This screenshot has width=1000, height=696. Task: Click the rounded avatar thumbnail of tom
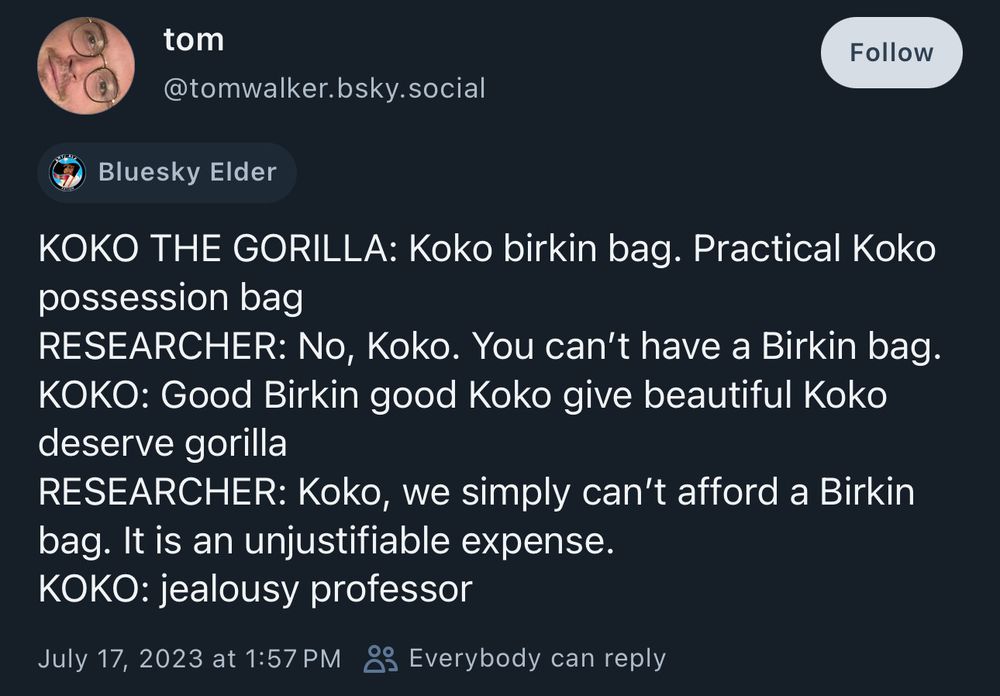click(x=86, y=65)
